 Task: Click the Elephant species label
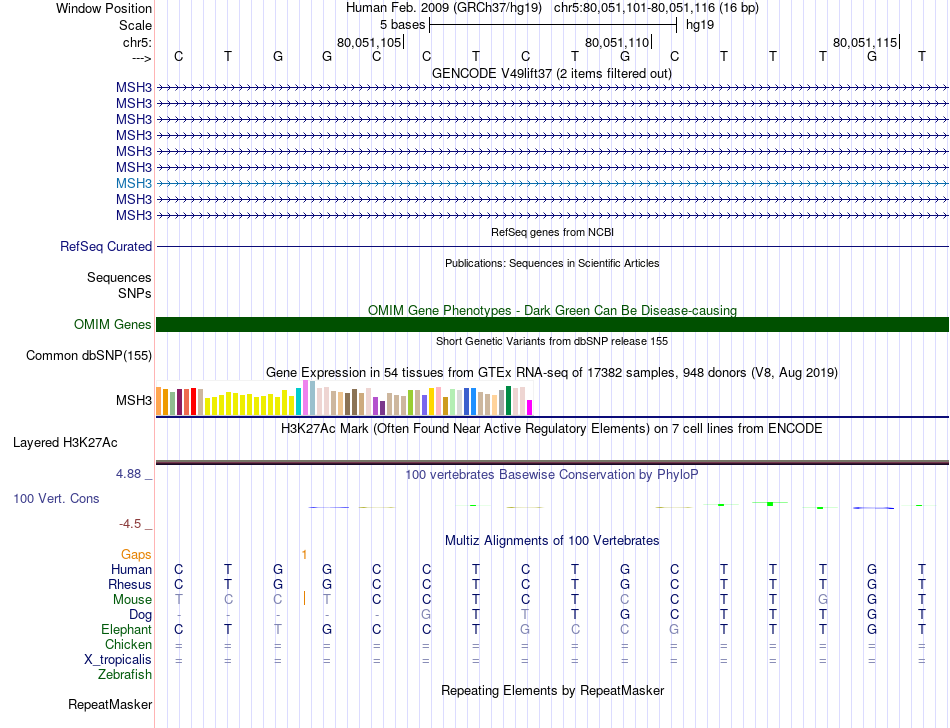[x=127, y=629]
